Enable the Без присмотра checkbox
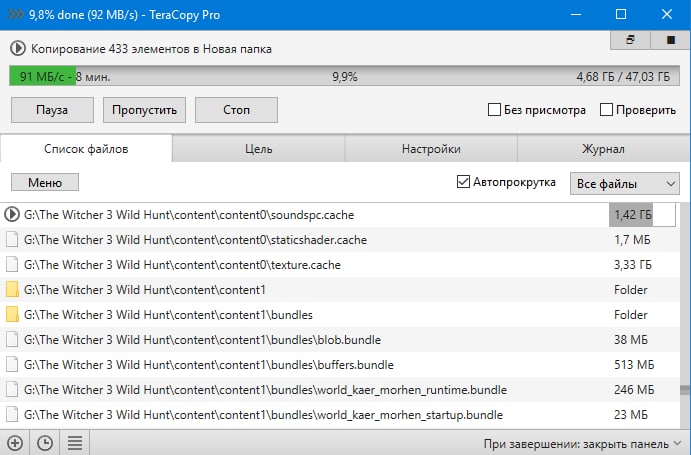Screen dimensions: 691x455 [x=494, y=109]
